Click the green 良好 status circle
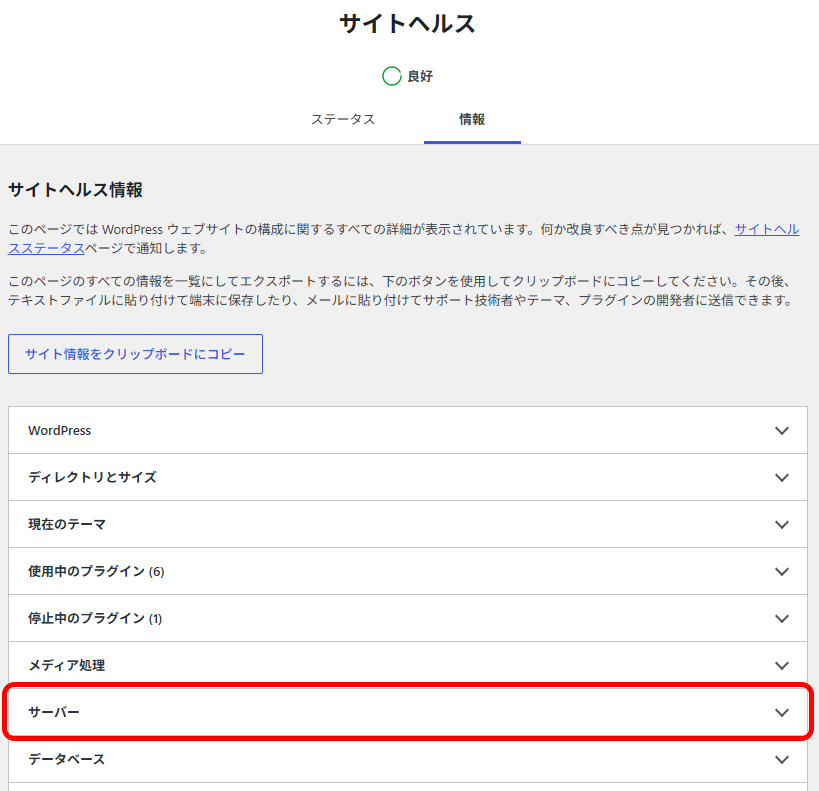Viewport: 819px width, 791px height. click(392, 76)
